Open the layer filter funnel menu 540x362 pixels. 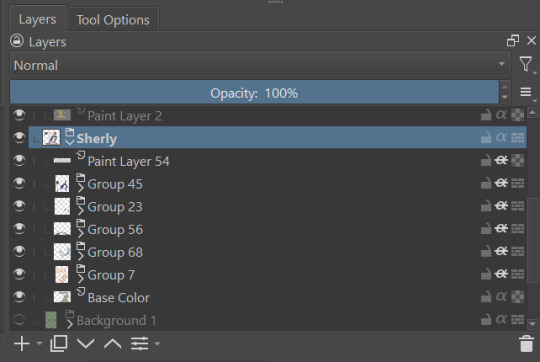coord(526,64)
